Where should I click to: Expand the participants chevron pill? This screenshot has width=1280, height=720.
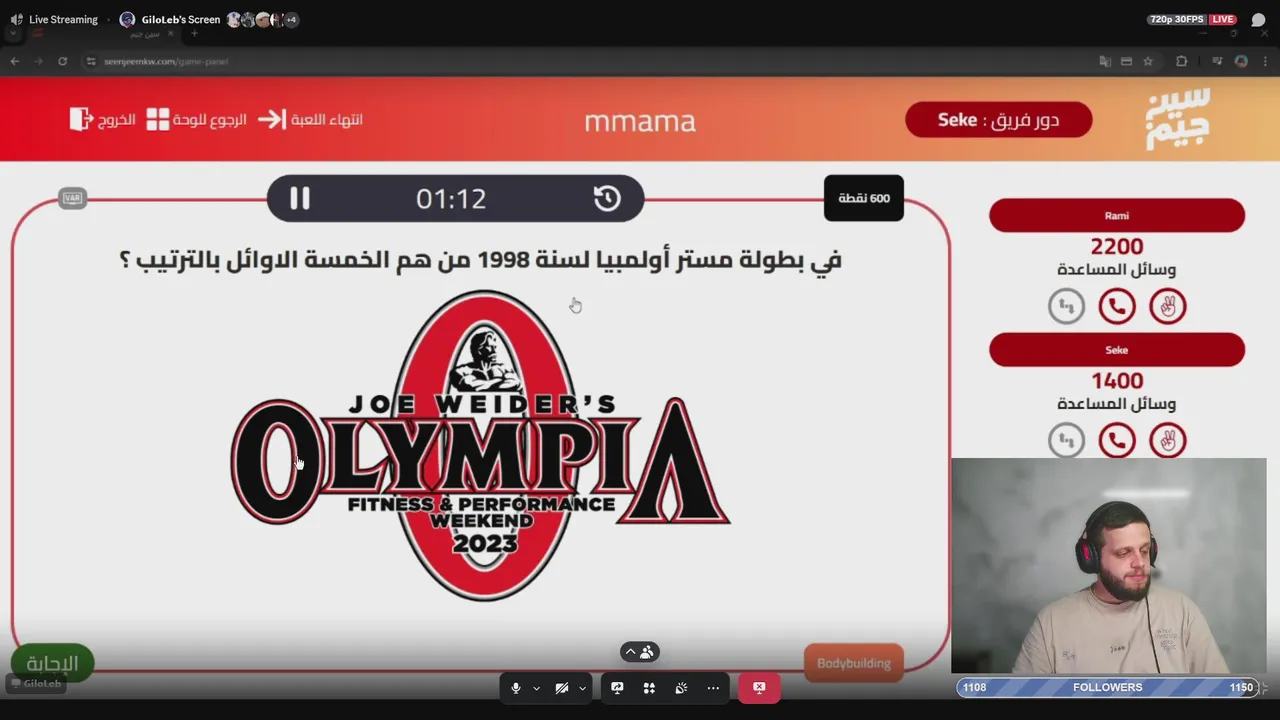(x=639, y=652)
